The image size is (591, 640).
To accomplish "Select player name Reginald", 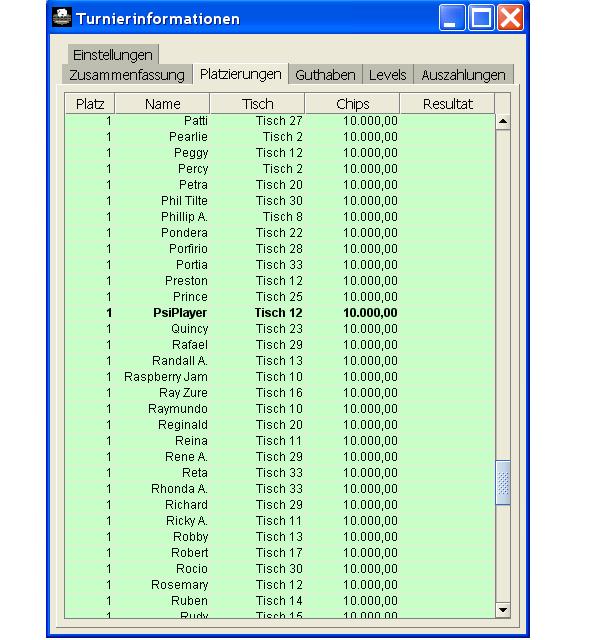I will 183,424.
